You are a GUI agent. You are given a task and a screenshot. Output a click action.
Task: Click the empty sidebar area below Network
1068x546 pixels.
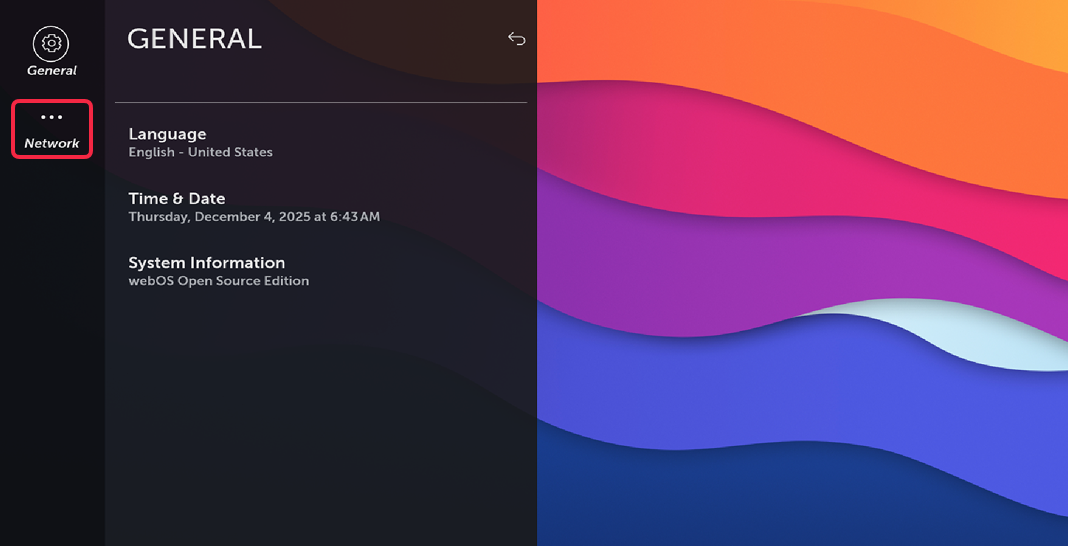(52, 350)
